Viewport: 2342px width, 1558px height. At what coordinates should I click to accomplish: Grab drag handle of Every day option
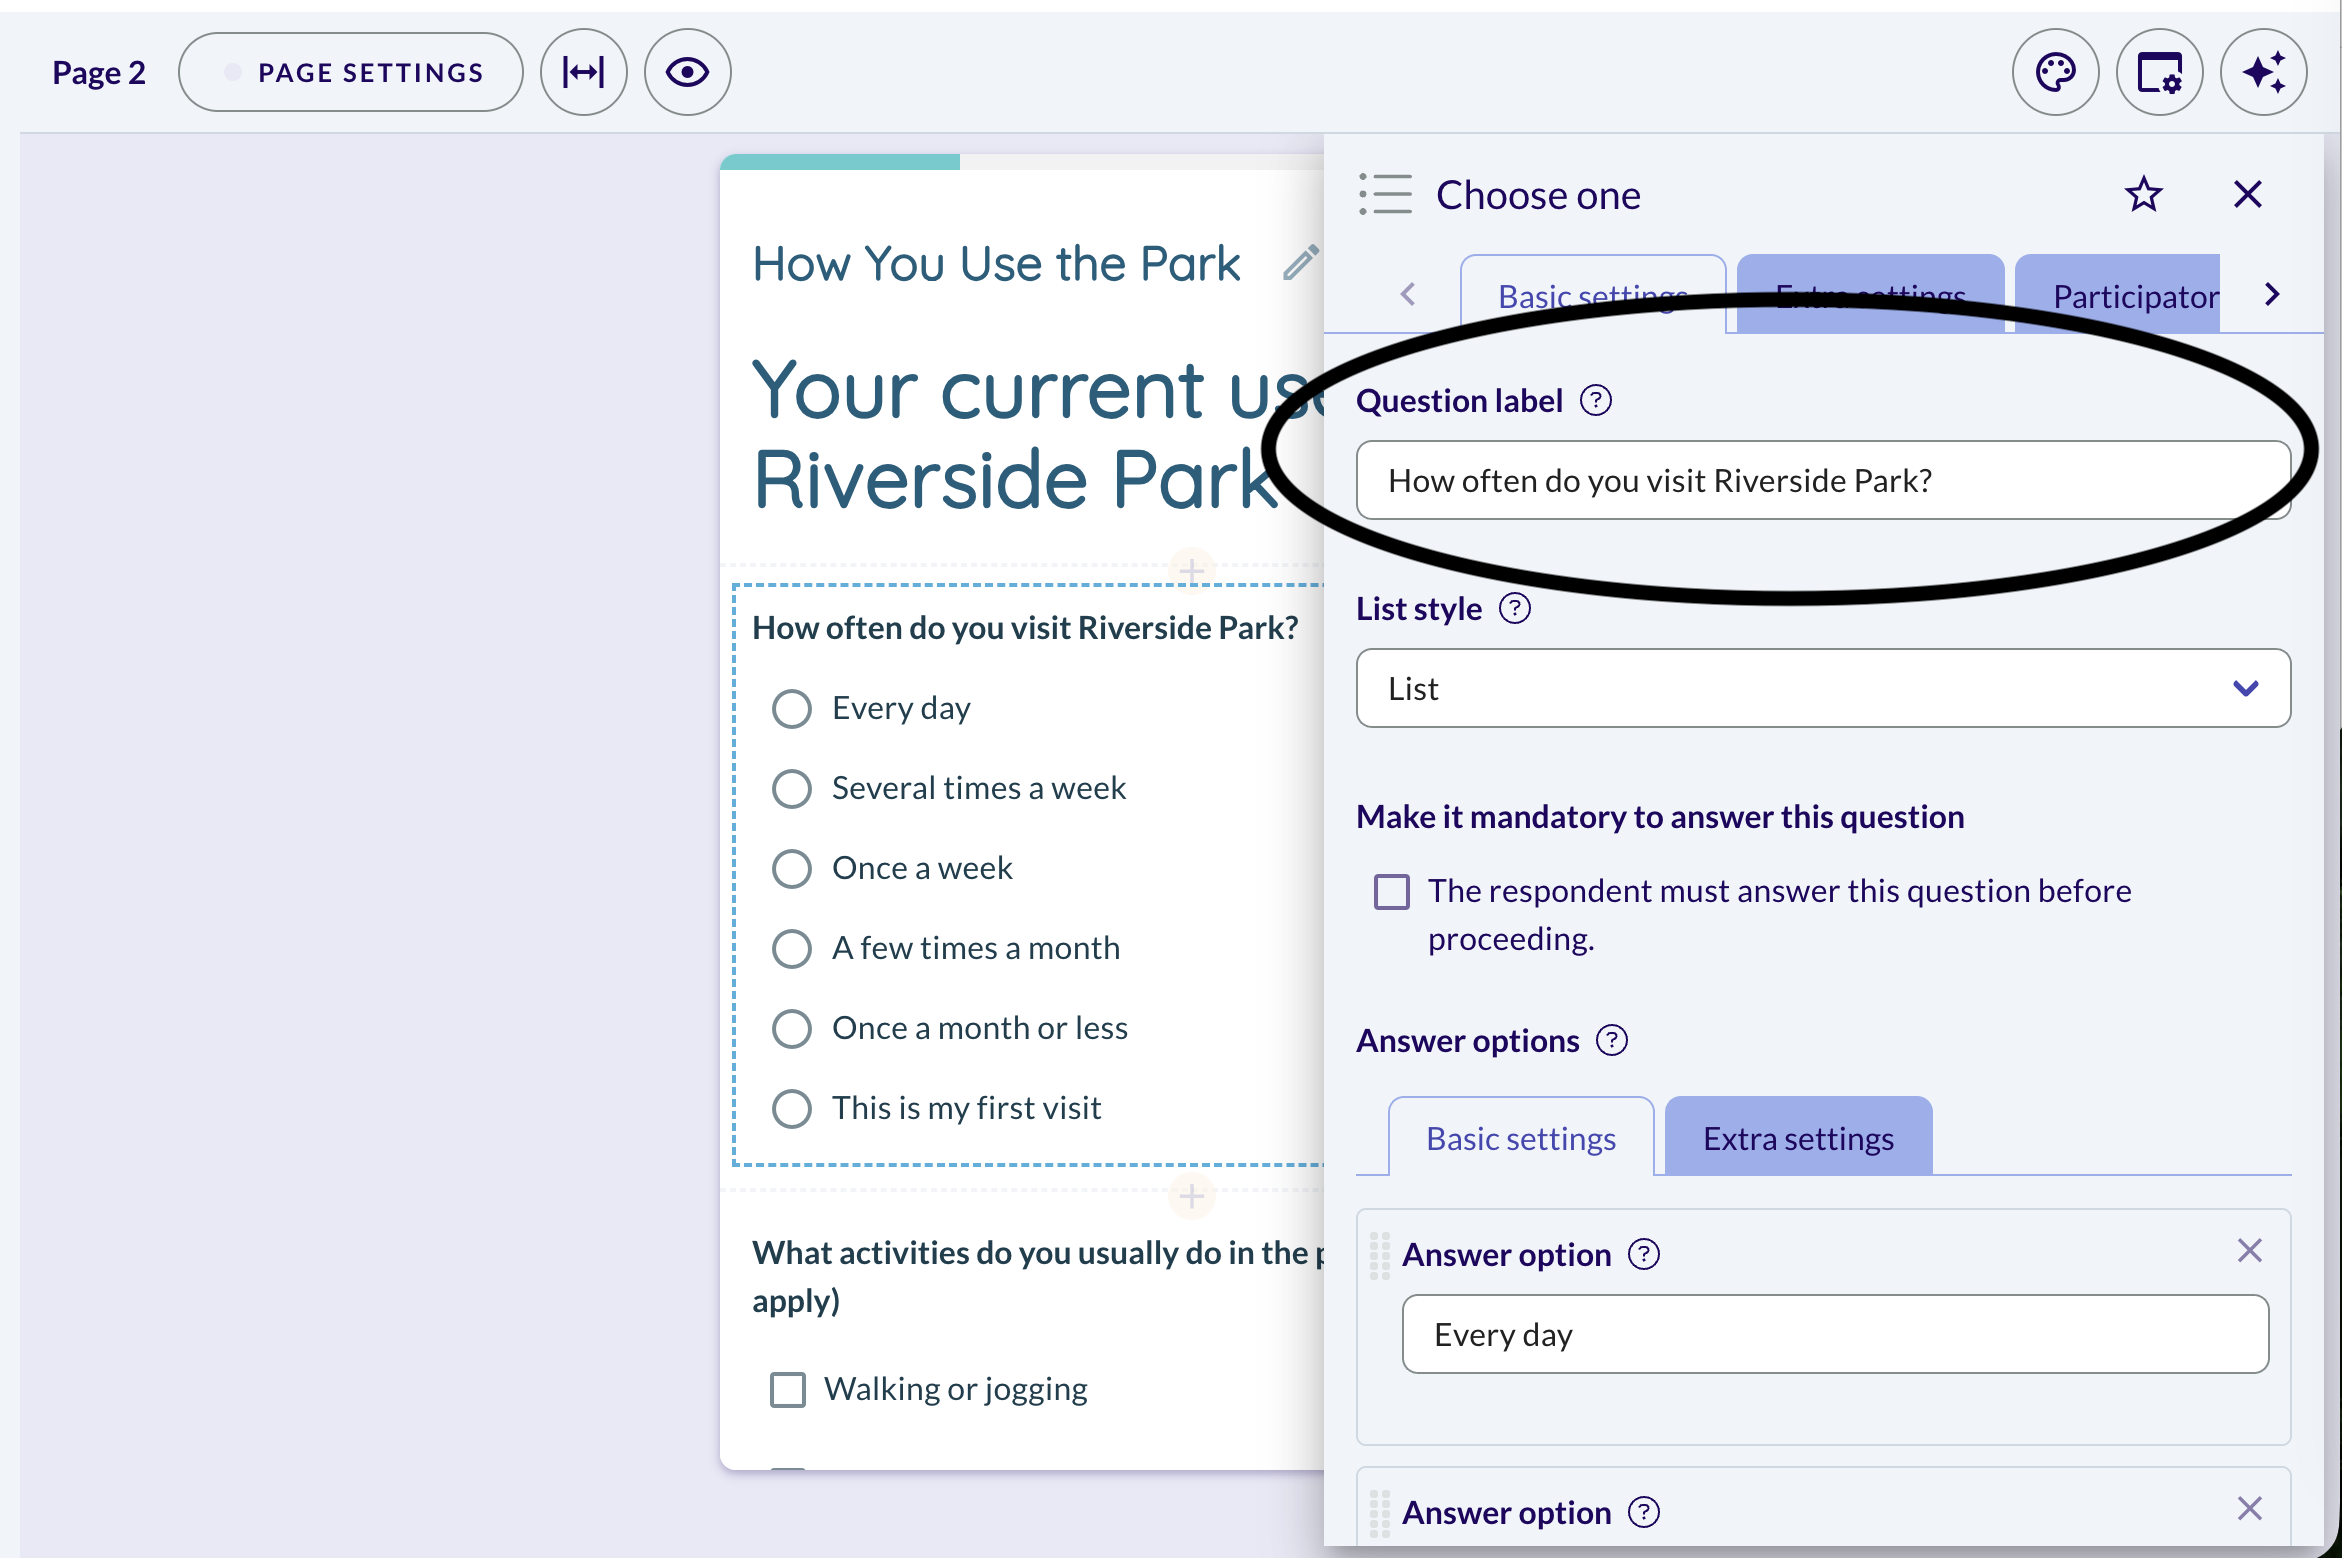[1379, 1255]
